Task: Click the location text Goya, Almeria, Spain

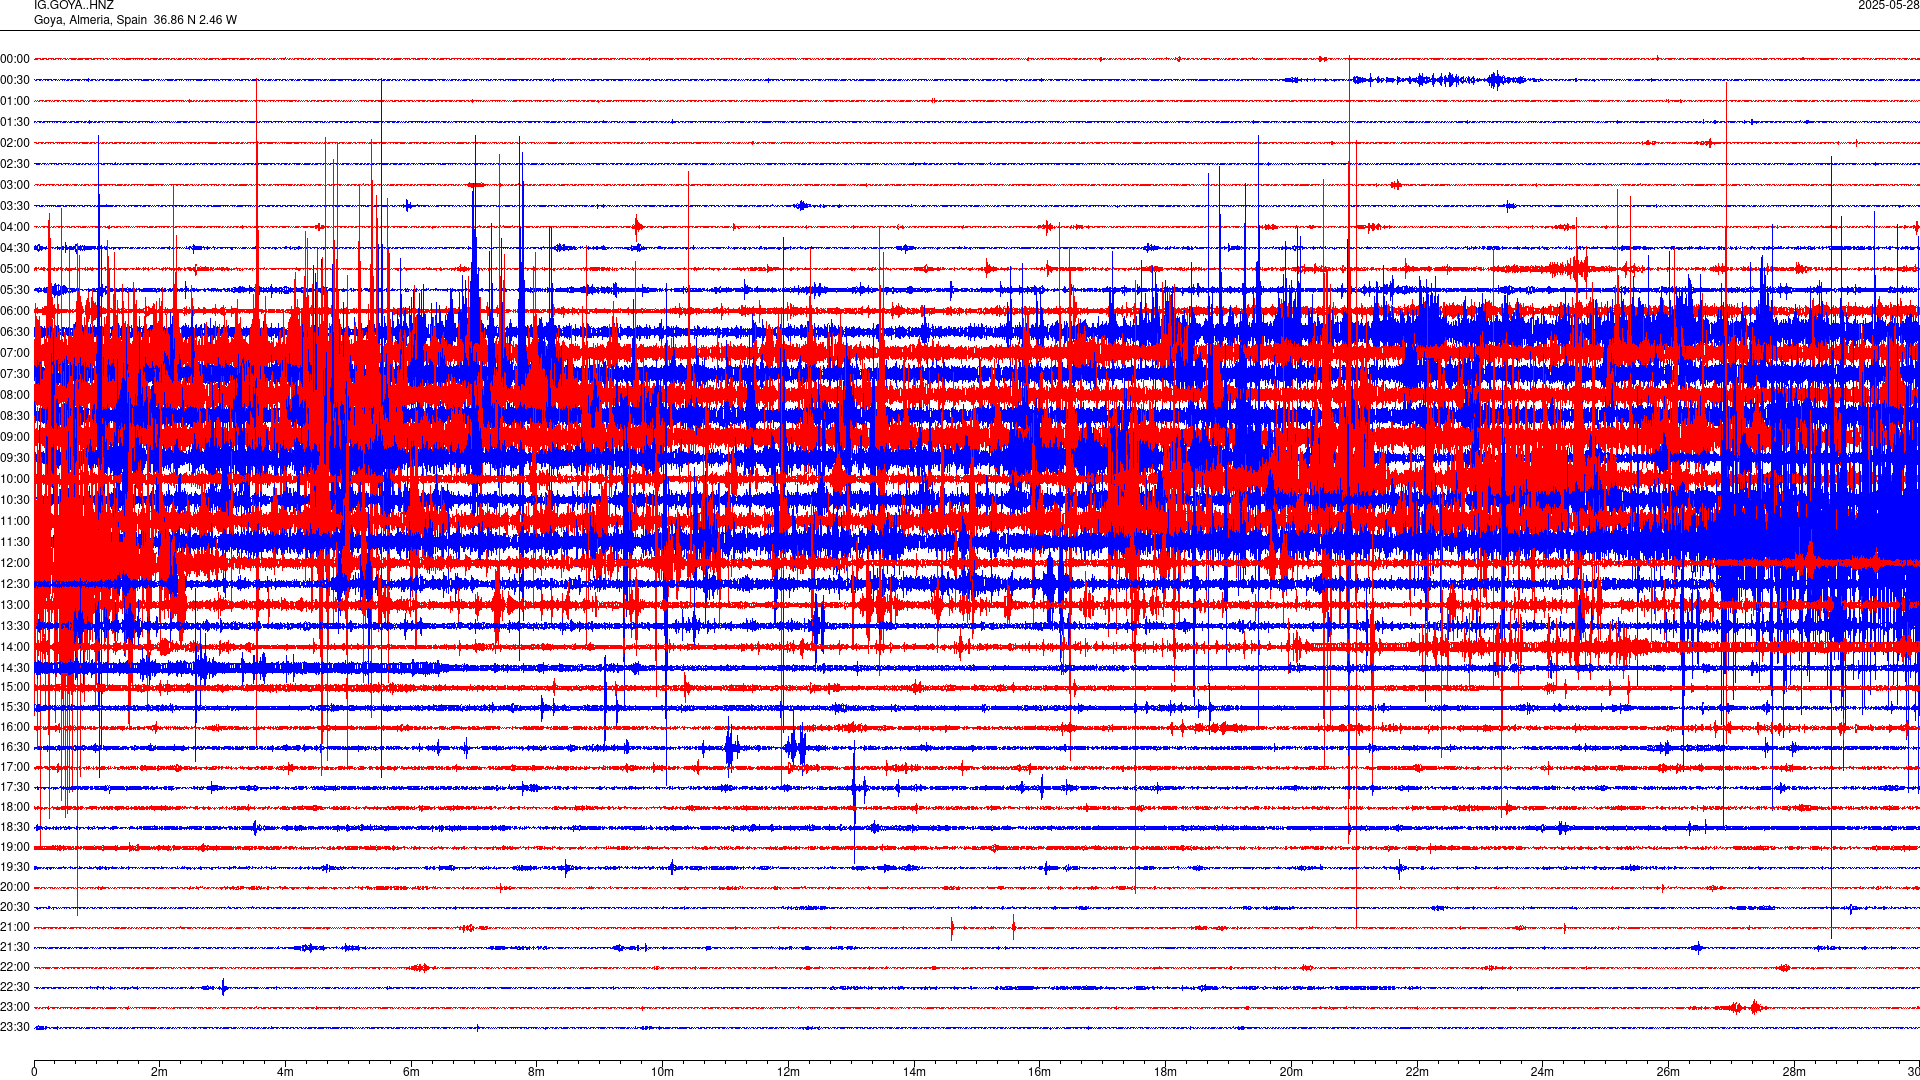Action: coord(90,20)
